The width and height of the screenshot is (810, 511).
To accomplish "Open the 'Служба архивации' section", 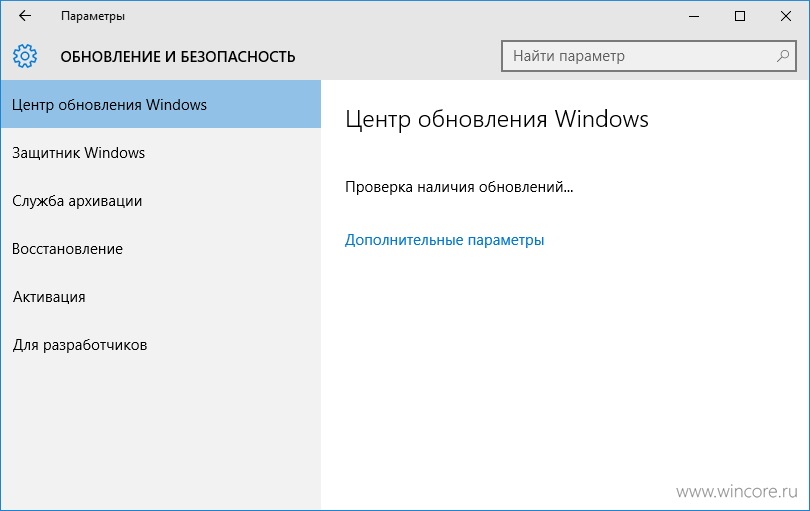I will tap(161, 200).
